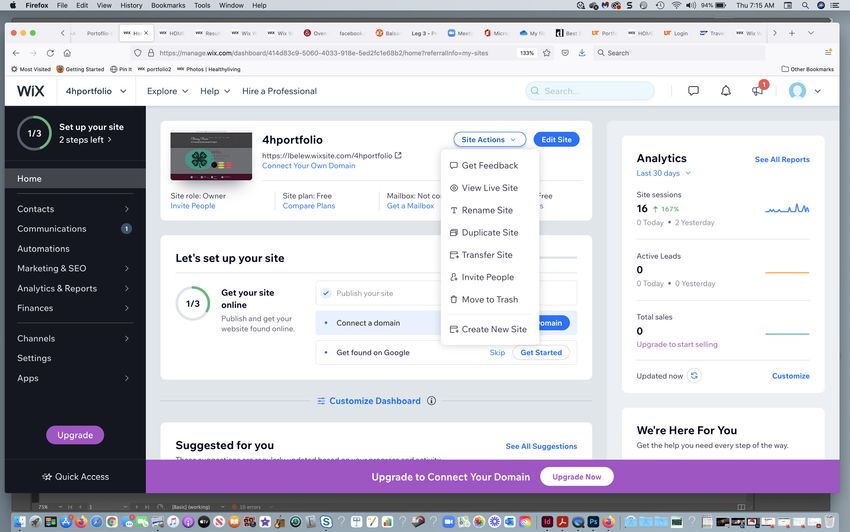This screenshot has width=850, height=532.
Task: Go to the Firefox home page
Action: point(67,53)
